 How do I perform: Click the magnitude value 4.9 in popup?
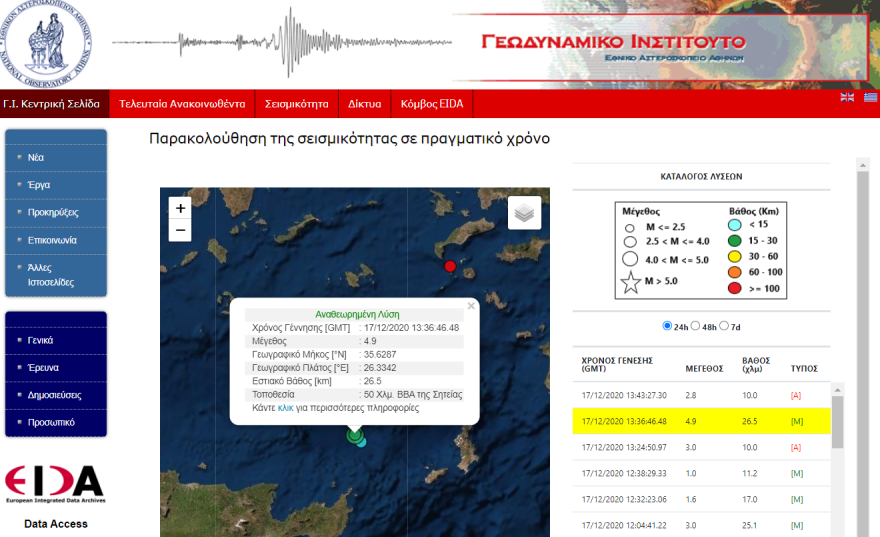click(370, 341)
